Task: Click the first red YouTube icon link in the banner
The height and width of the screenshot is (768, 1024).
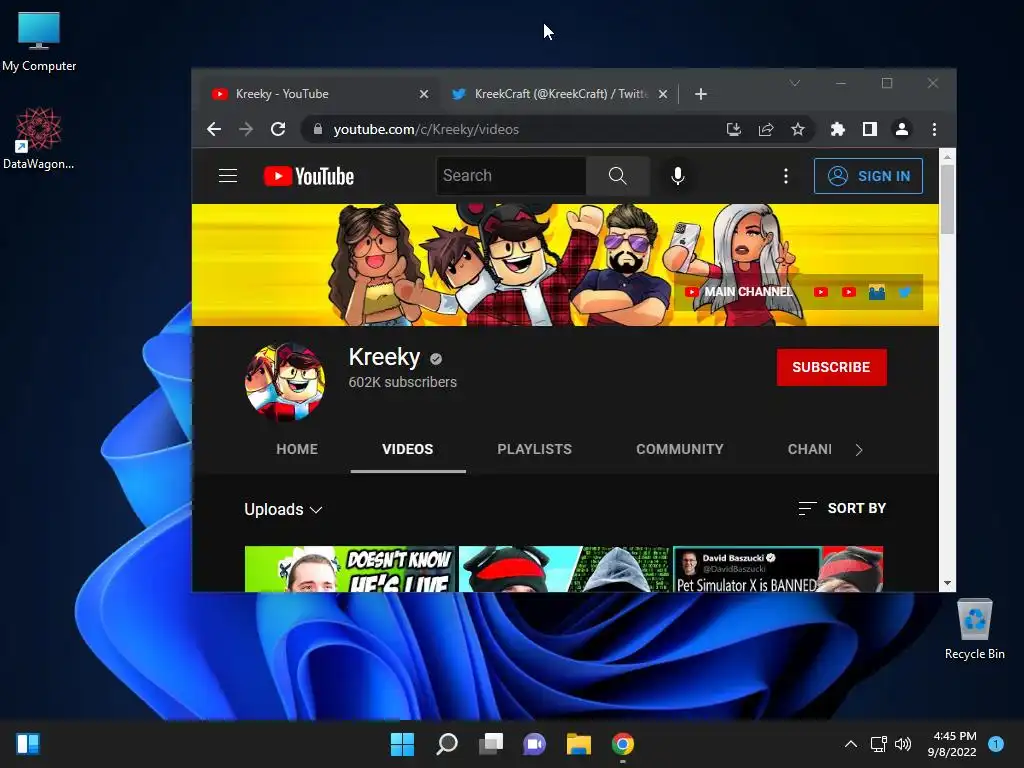Action: click(x=821, y=292)
